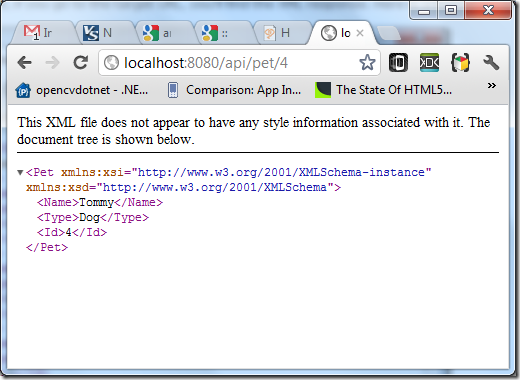Click the globe icon in address bar
Image resolution: width=520 pixels, height=380 pixels.
click(x=111, y=62)
